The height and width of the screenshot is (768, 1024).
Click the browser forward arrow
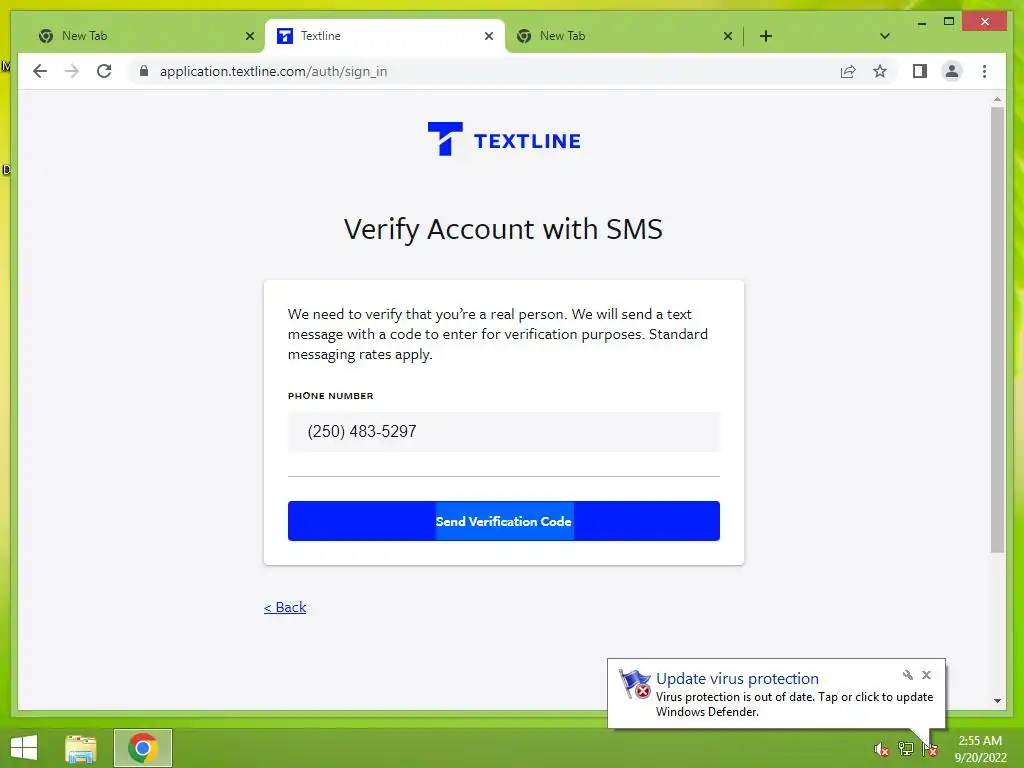72,71
